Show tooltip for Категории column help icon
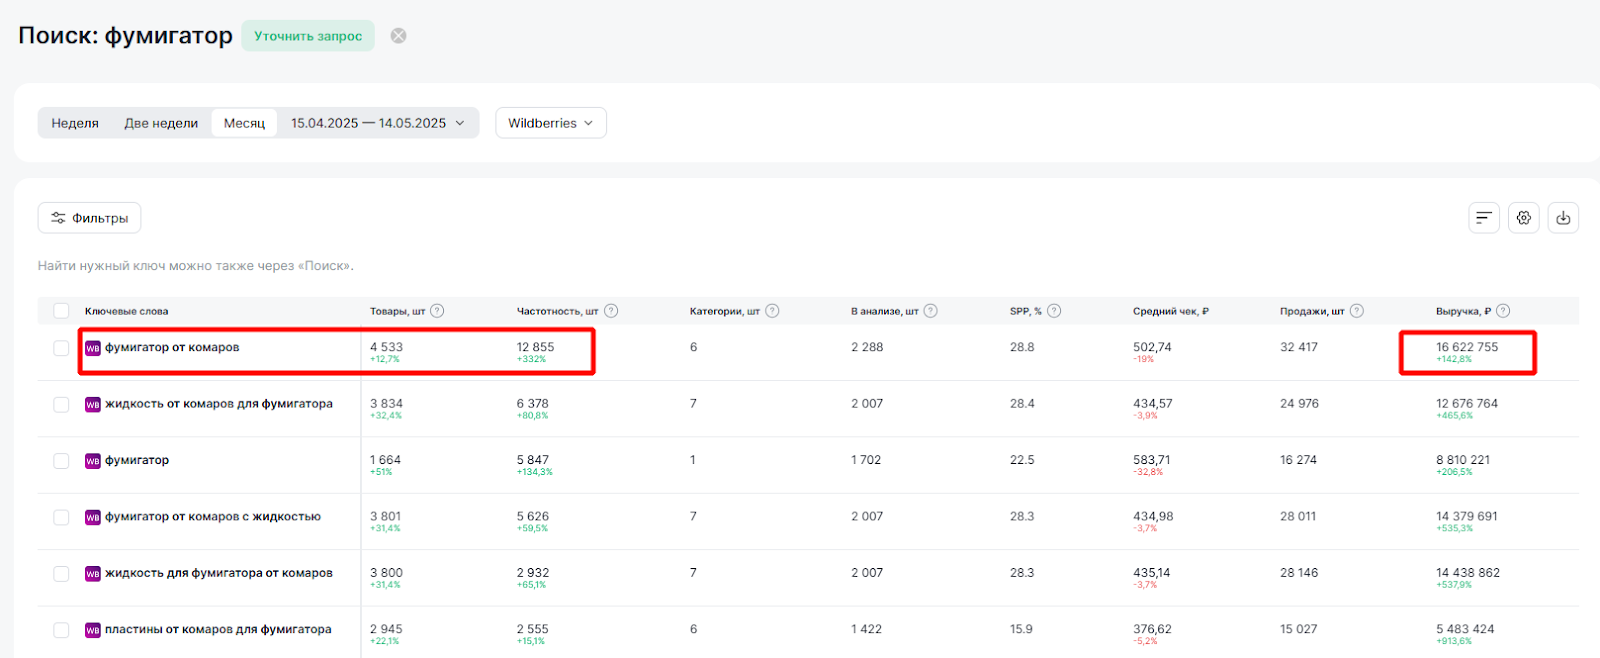The height and width of the screenshot is (658, 1600). click(x=772, y=311)
